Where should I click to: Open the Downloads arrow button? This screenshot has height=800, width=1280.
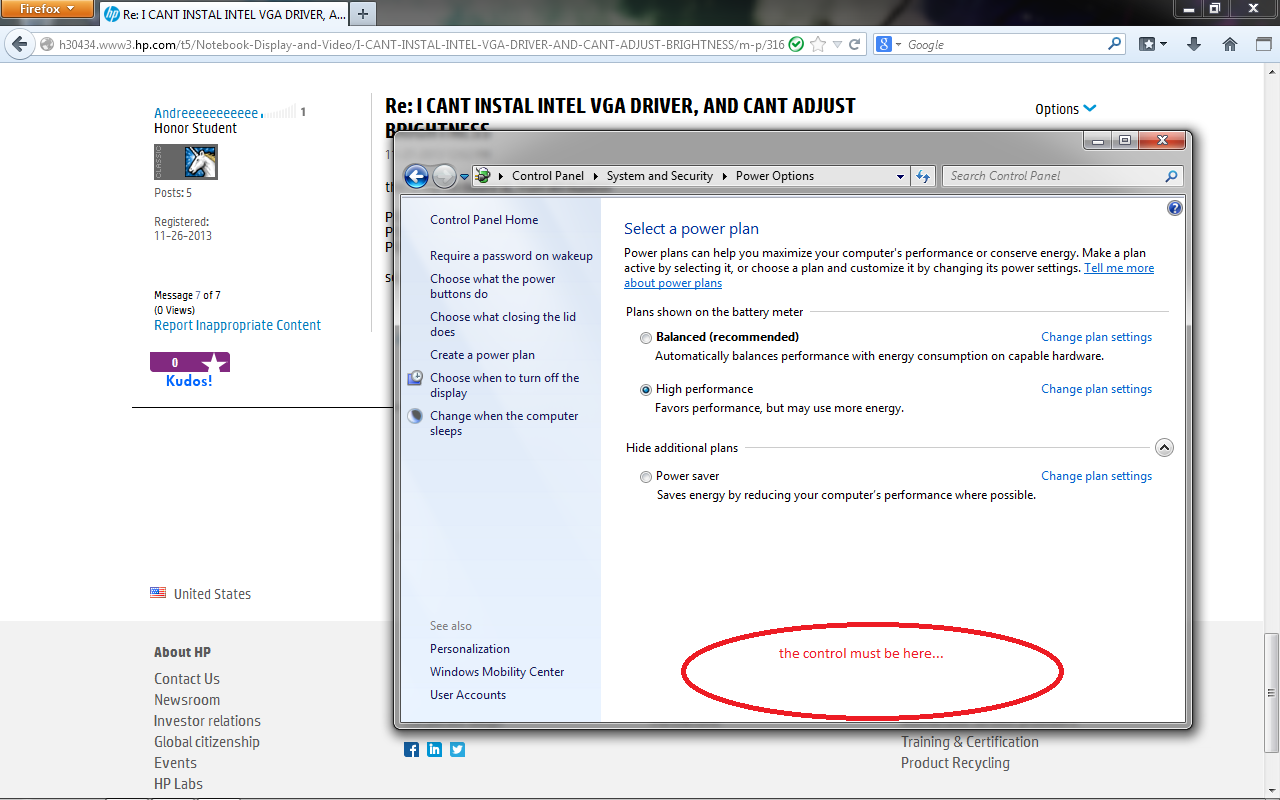point(1194,44)
